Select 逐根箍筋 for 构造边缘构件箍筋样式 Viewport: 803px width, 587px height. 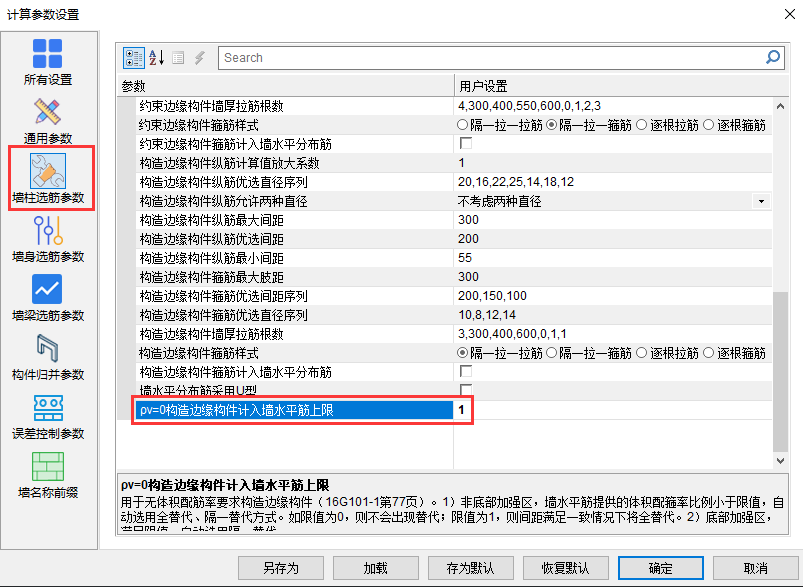pos(734,353)
